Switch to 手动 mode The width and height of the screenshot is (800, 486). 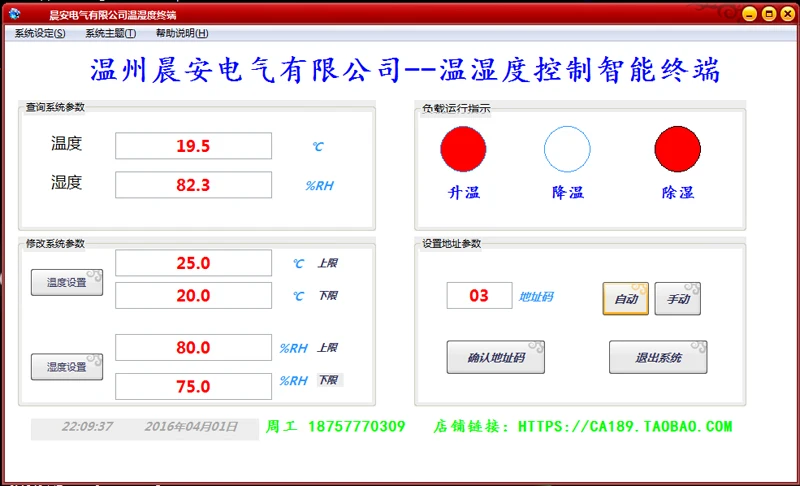(678, 298)
